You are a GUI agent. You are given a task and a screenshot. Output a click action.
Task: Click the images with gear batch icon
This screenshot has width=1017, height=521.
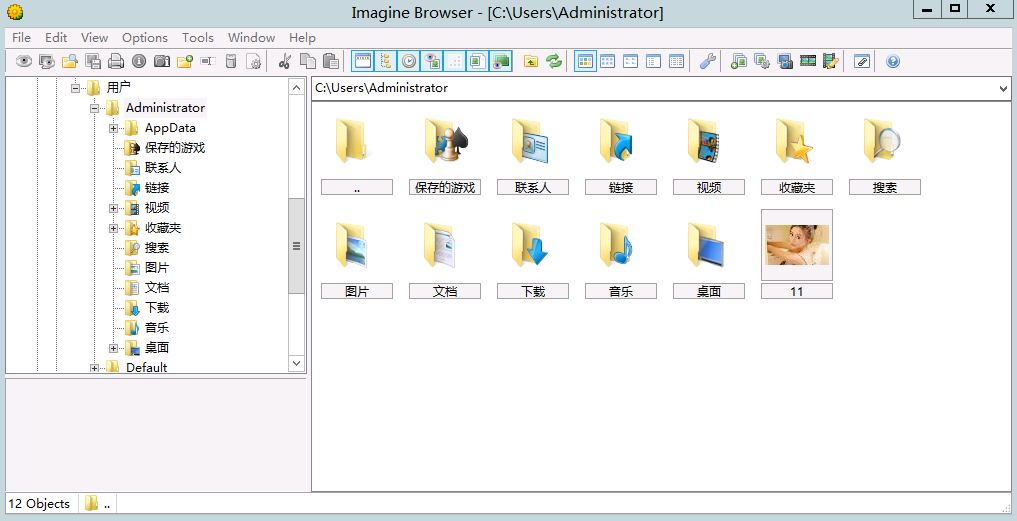(761, 62)
